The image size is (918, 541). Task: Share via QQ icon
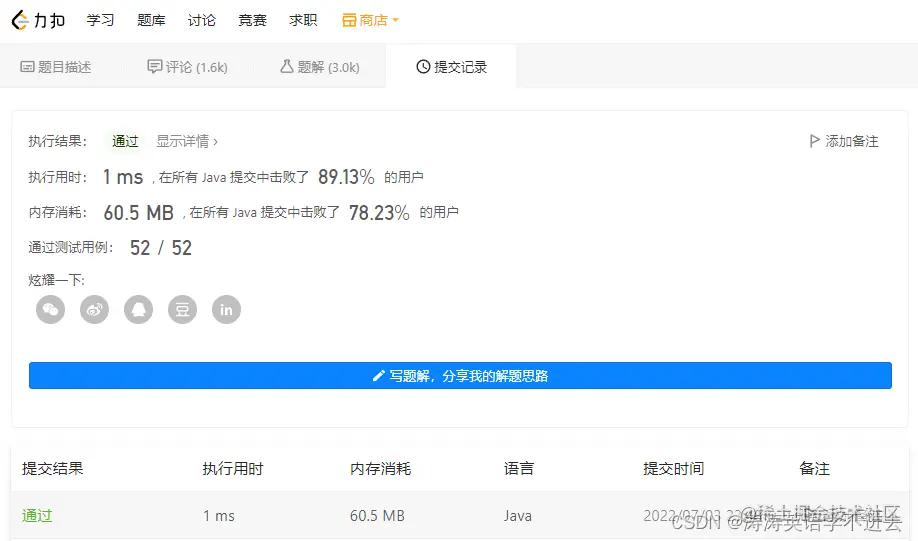pyautogui.click(x=139, y=309)
